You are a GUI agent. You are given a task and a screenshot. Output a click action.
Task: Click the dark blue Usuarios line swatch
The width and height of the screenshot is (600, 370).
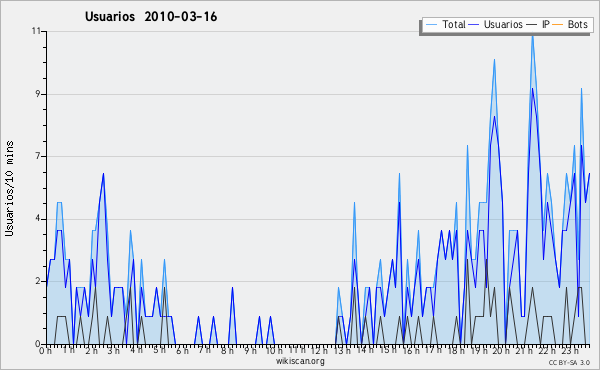click(474, 25)
